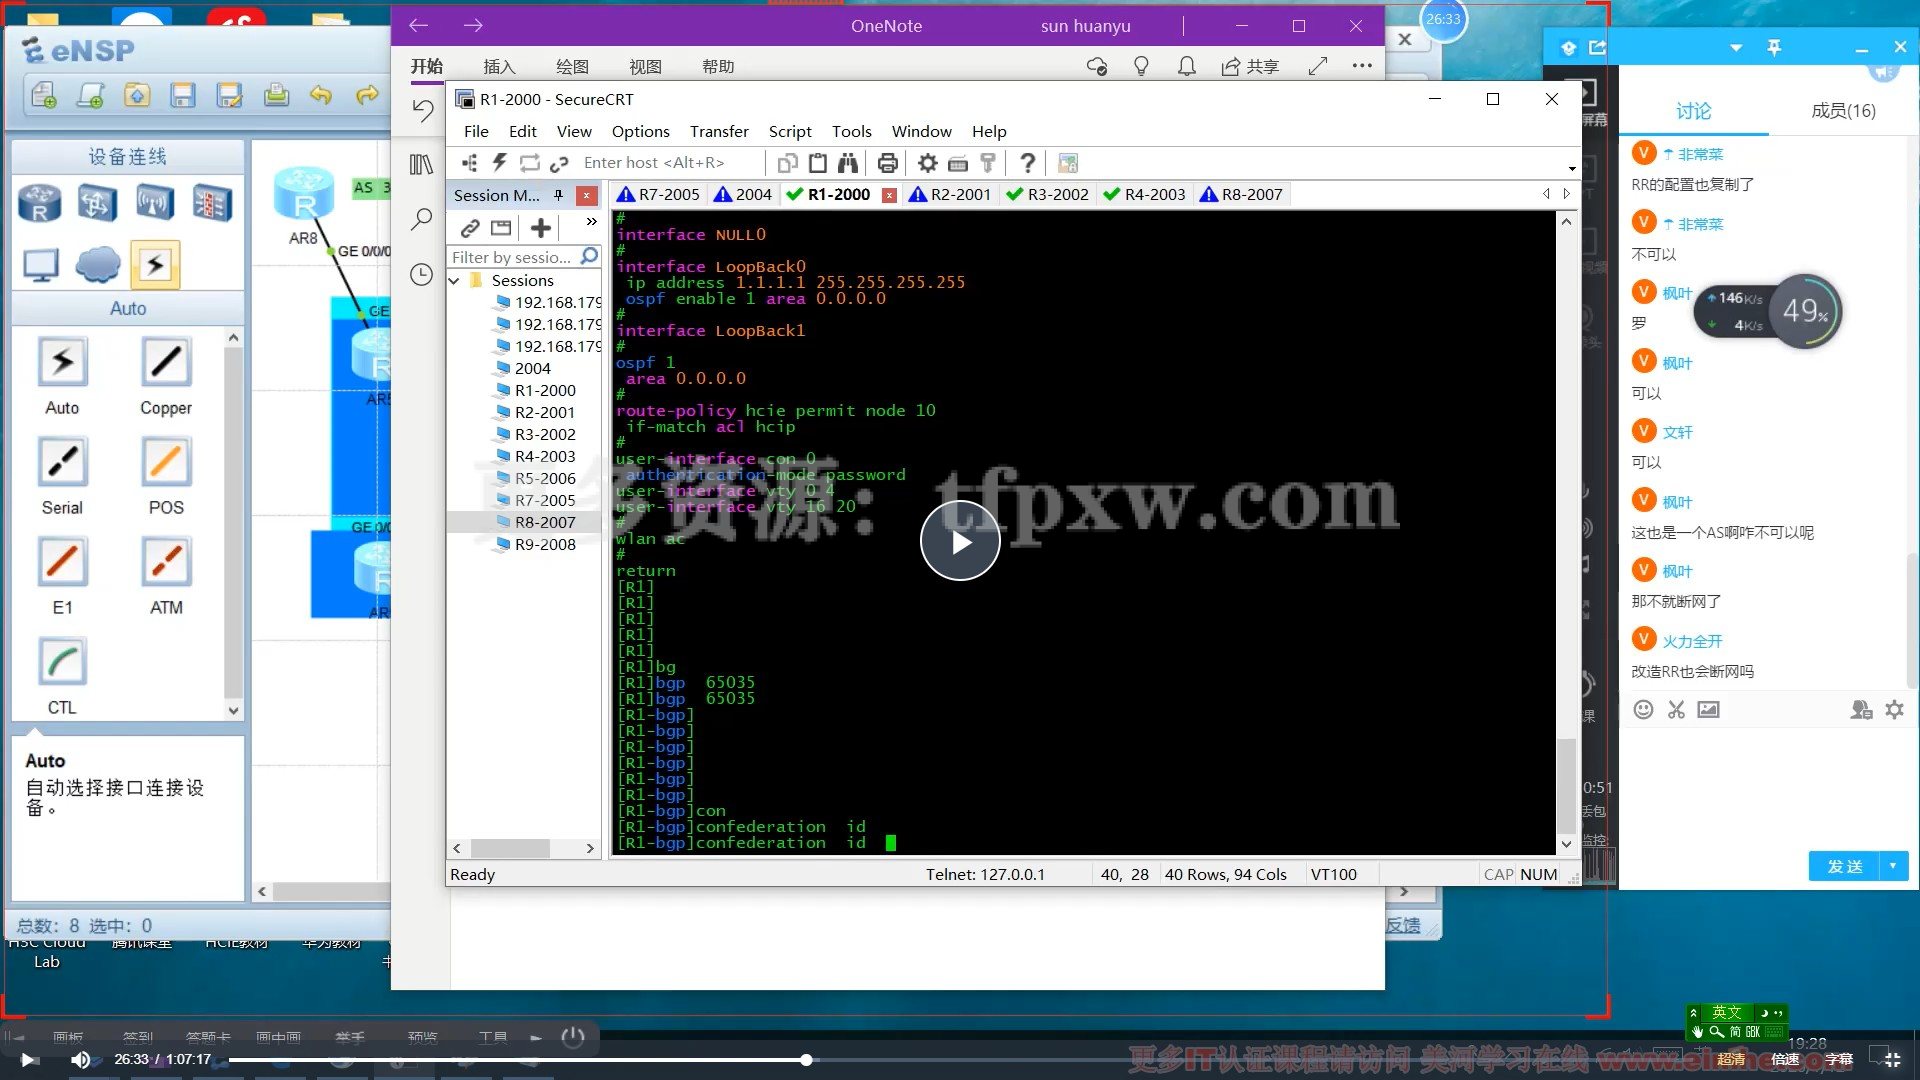The width and height of the screenshot is (1920, 1080).
Task: Switch to the R8-2007 session tab
Action: tap(1241, 194)
